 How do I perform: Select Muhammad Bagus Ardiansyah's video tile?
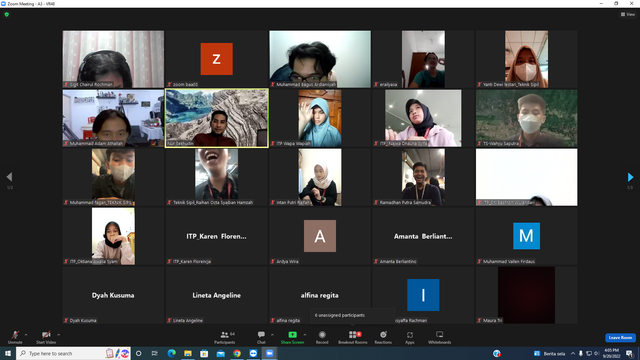coord(320,59)
